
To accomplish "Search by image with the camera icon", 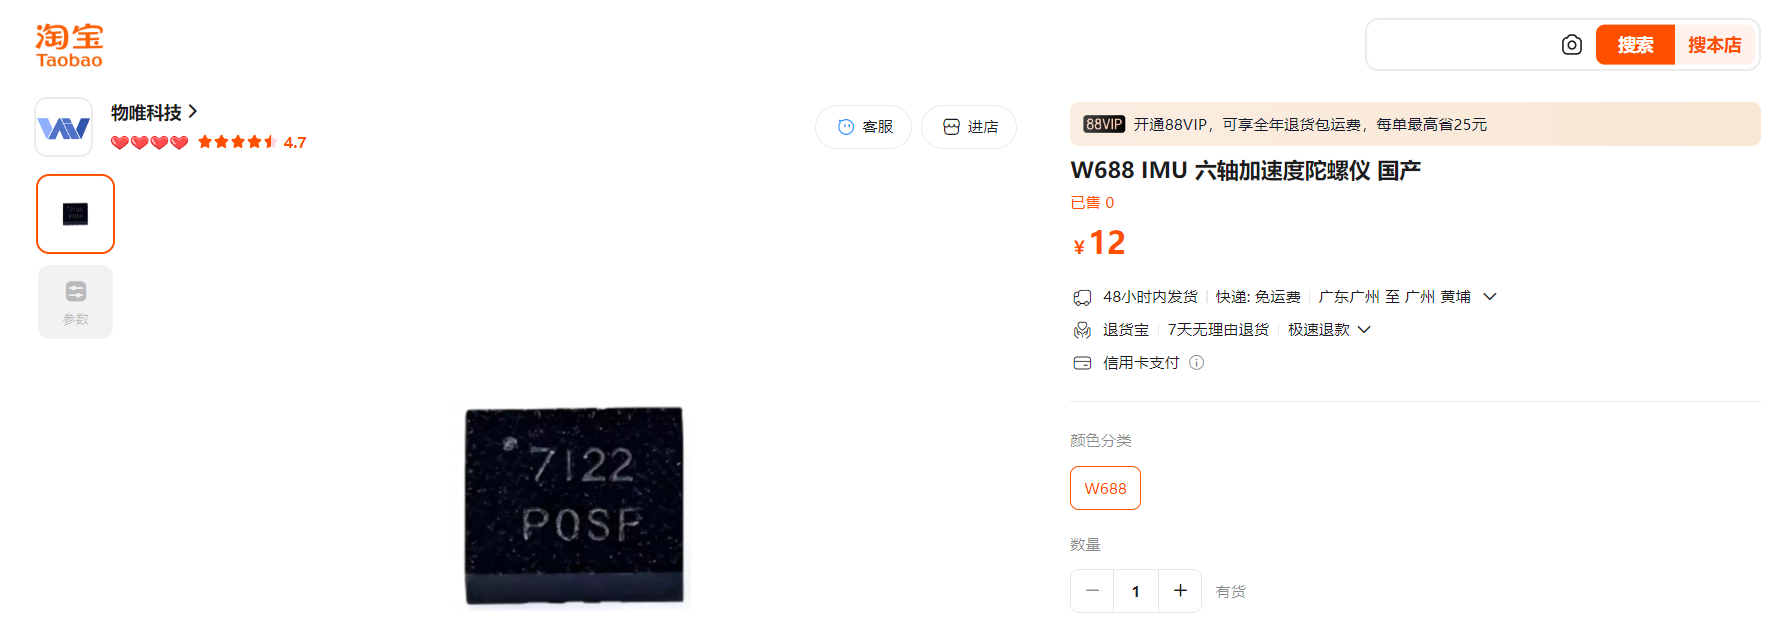I will (x=1571, y=45).
